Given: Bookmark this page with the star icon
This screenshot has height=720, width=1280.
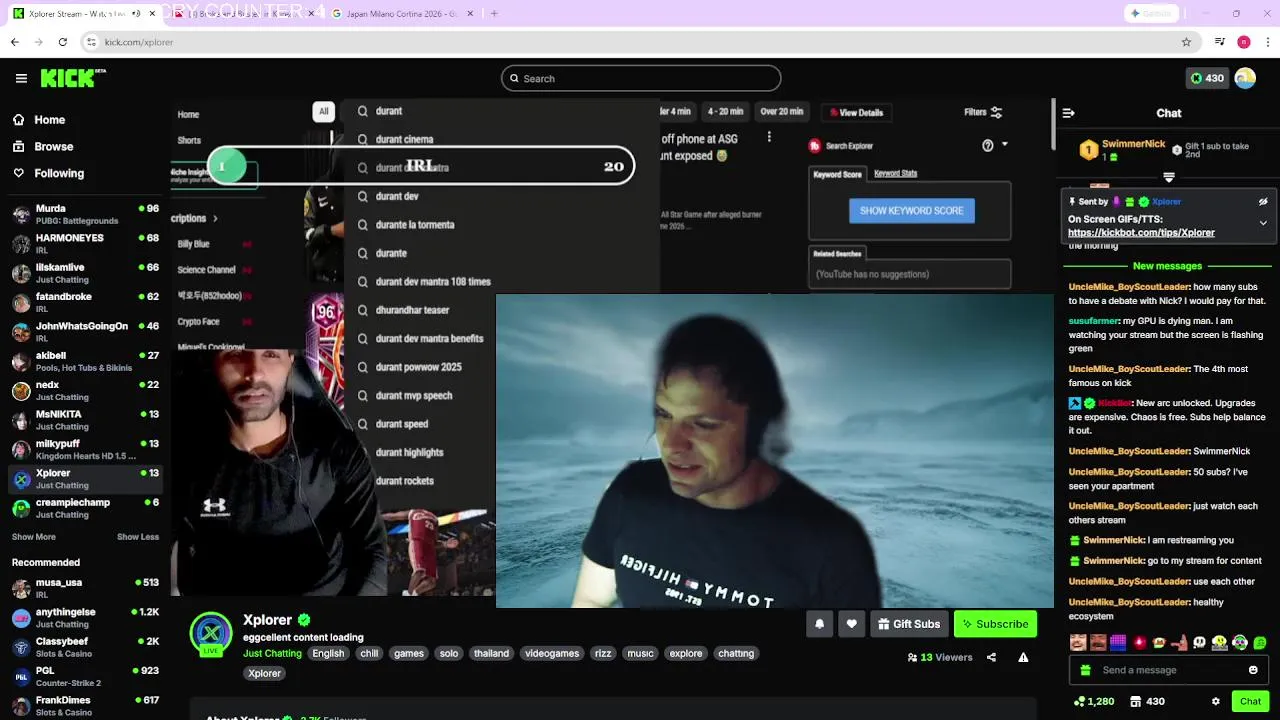Looking at the screenshot, I should tap(1186, 42).
